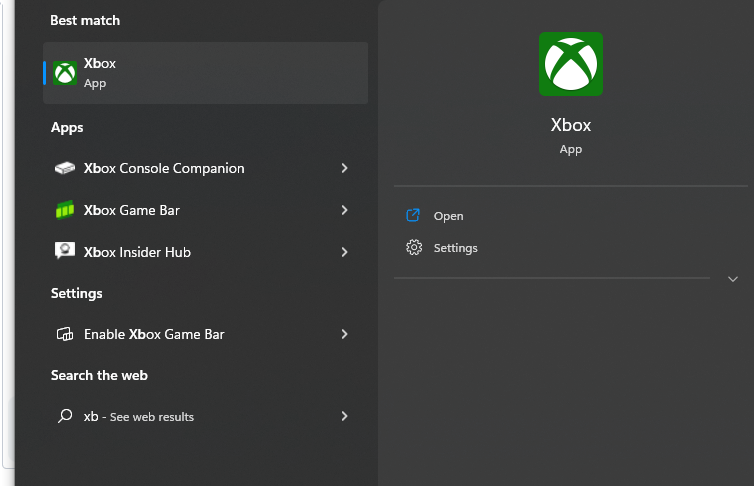Open Xbox app Settings link
The height and width of the screenshot is (486, 754).
455,248
